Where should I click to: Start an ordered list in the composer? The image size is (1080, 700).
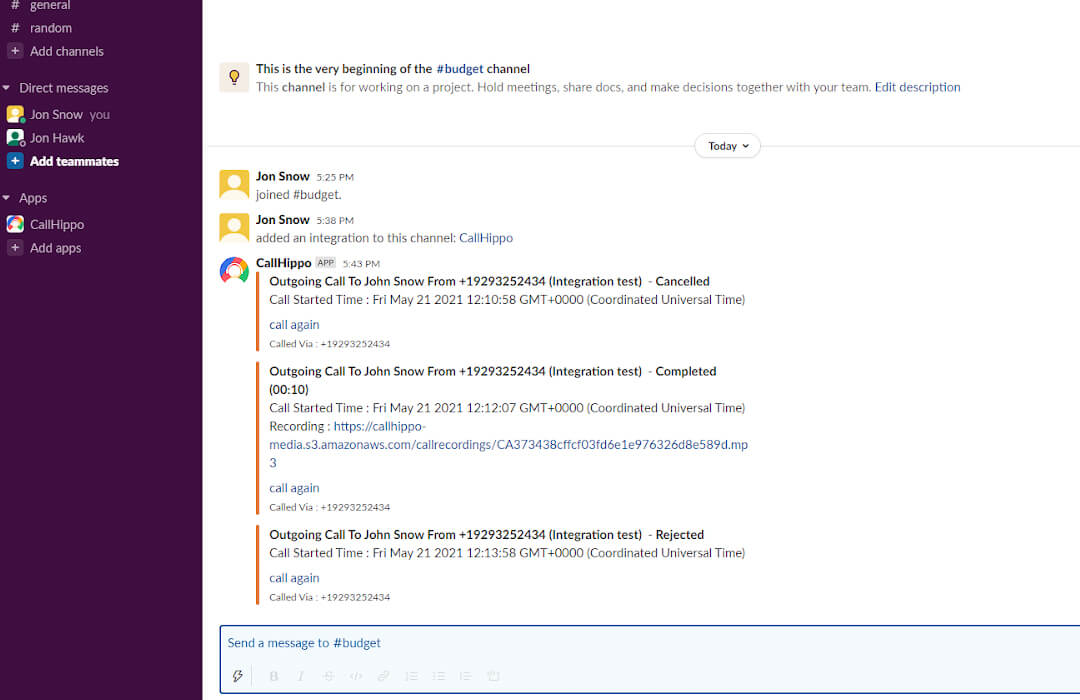[411, 676]
